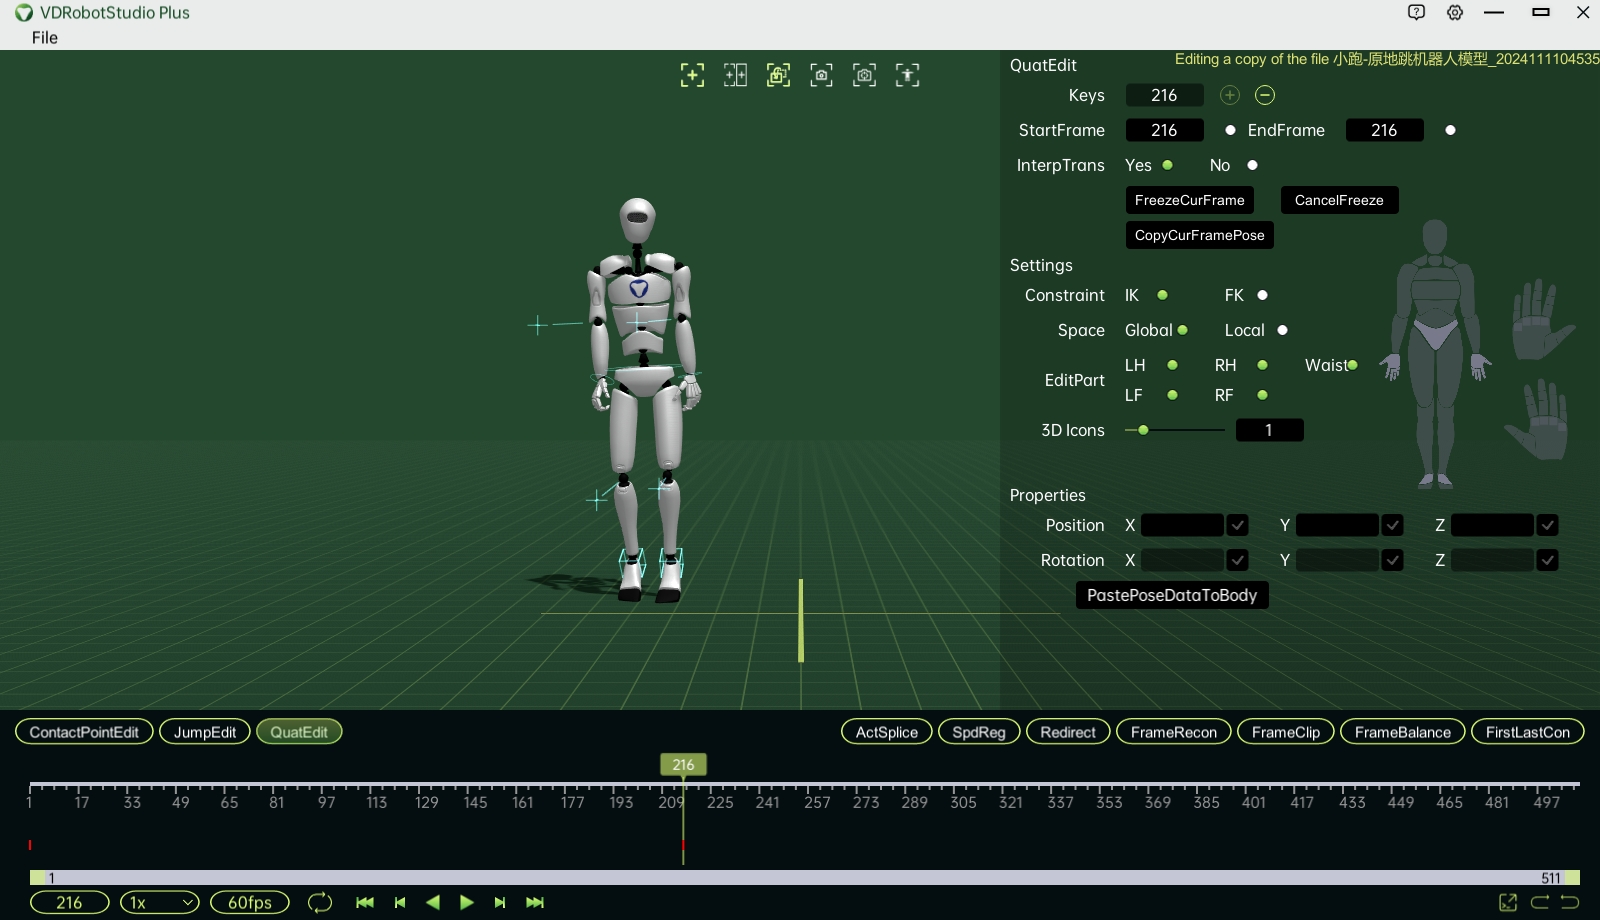Select Local space radio option
1600x920 pixels.
1282,330
